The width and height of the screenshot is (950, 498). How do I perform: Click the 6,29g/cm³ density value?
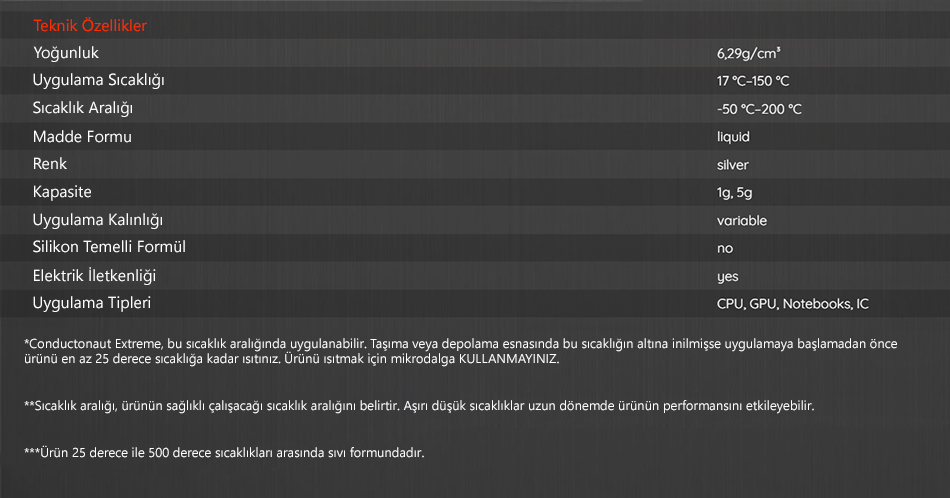(x=748, y=53)
